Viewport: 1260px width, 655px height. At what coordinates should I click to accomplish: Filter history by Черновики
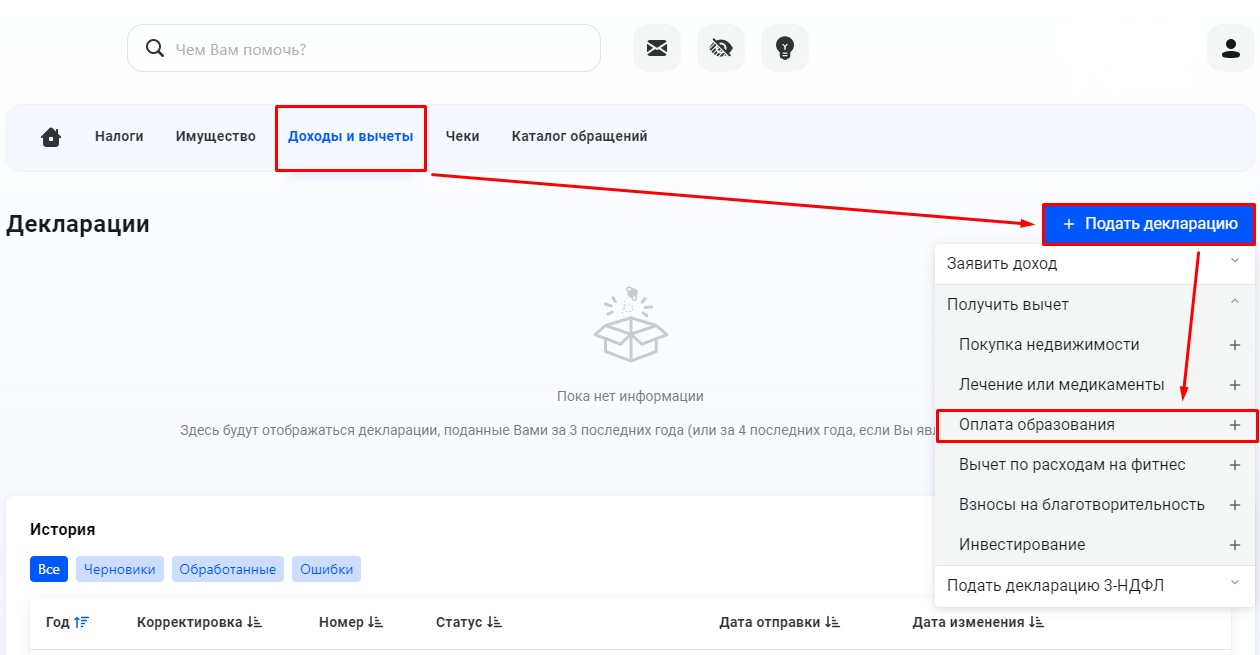120,569
